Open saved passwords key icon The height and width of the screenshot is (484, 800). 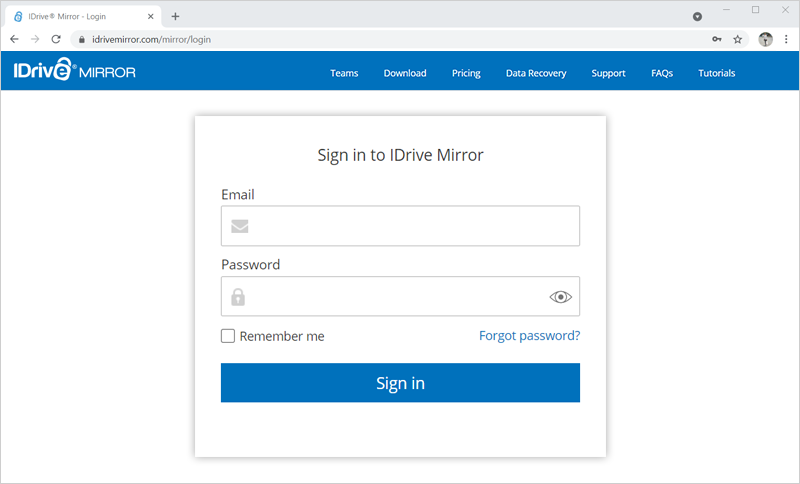[717, 39]
